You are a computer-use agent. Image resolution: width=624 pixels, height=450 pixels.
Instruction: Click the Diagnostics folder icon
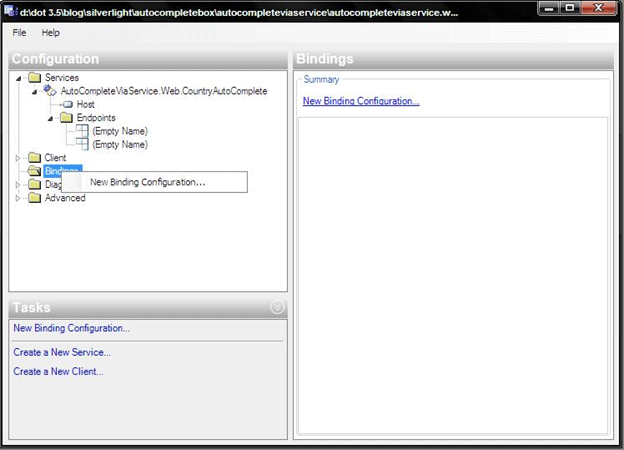click(x=35, y=184)
